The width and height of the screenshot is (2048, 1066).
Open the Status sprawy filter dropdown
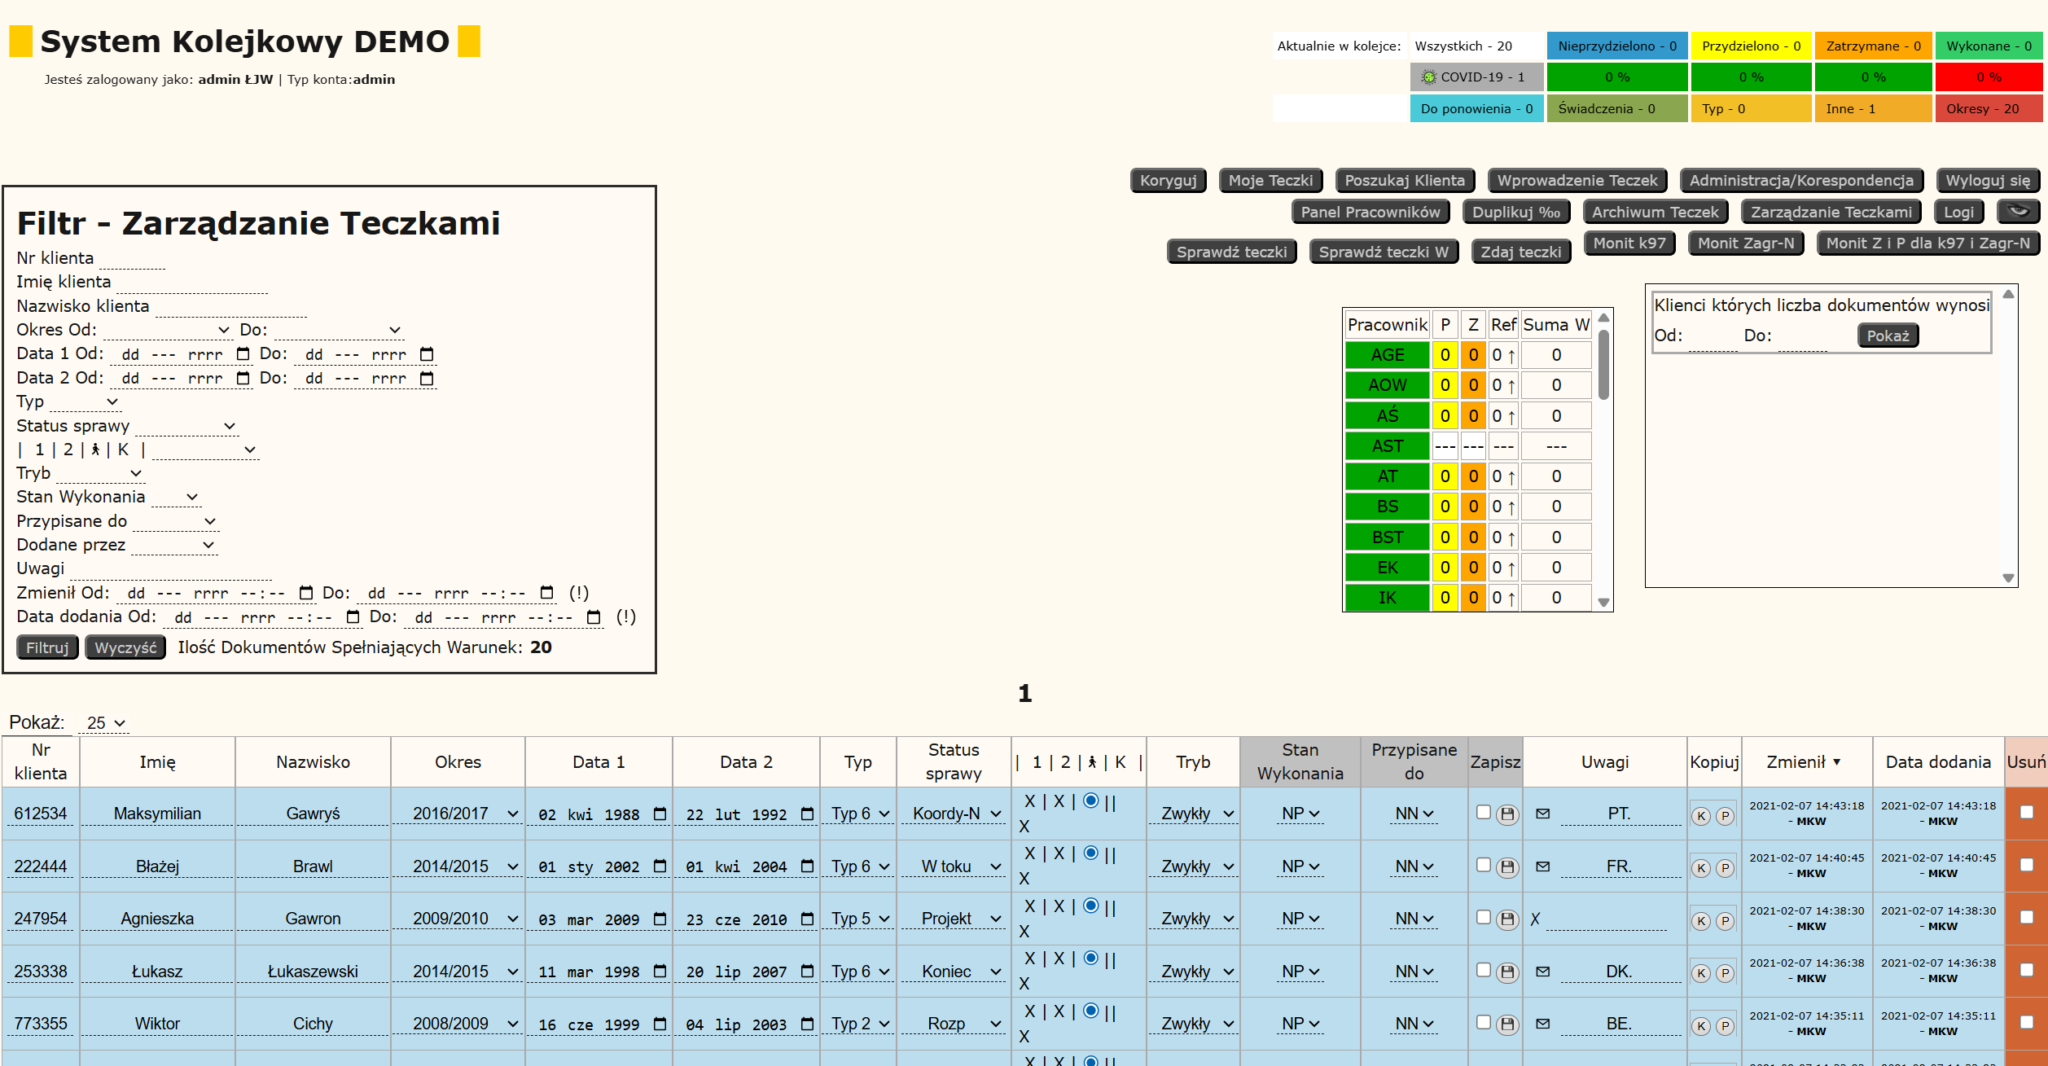[x=187, y=426]
